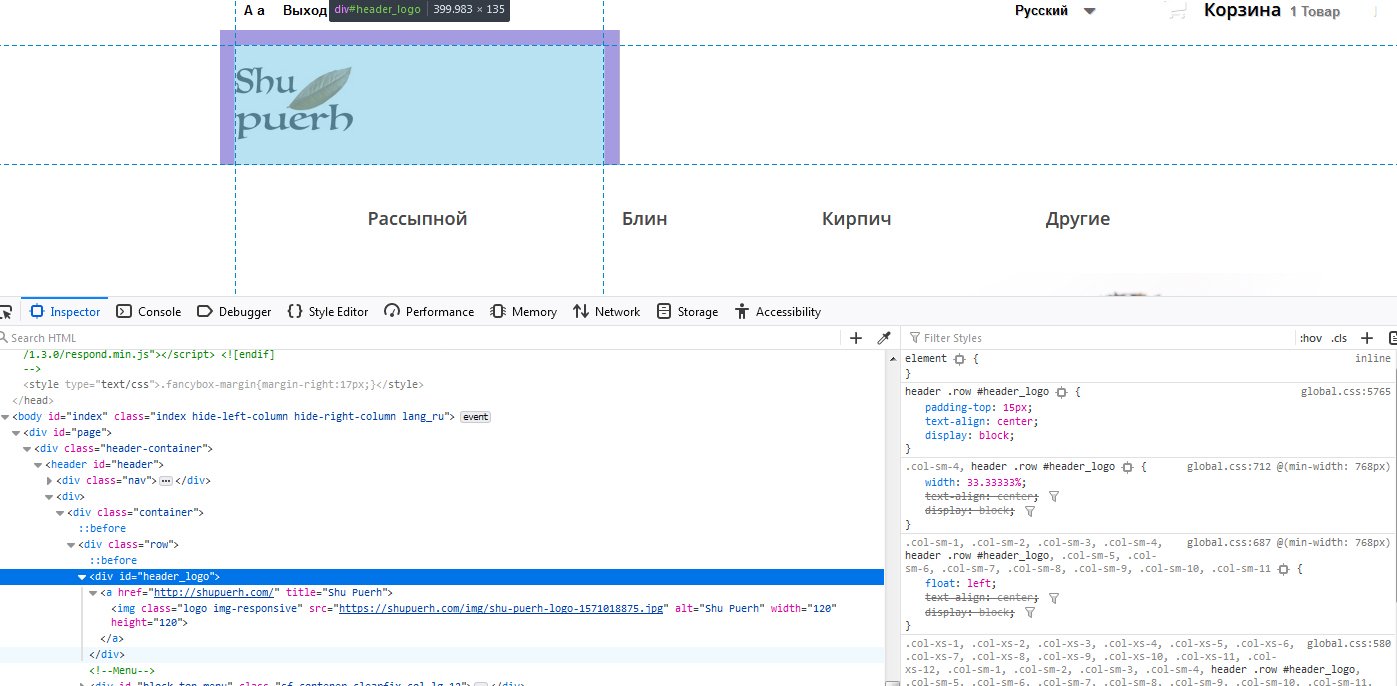Open source link global.css:580
The width and height of the screenshot is (1397, 686).
pyautogui.click(x=1348, y=644)
